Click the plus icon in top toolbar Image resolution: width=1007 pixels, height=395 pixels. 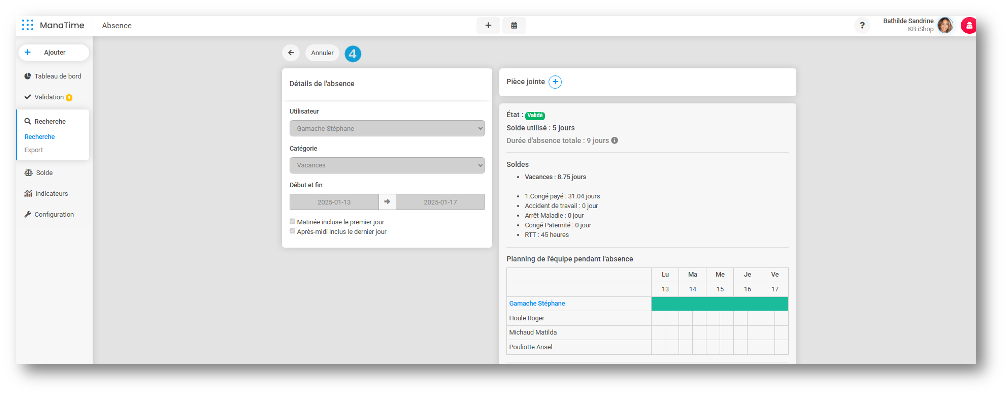click(488, 26)
